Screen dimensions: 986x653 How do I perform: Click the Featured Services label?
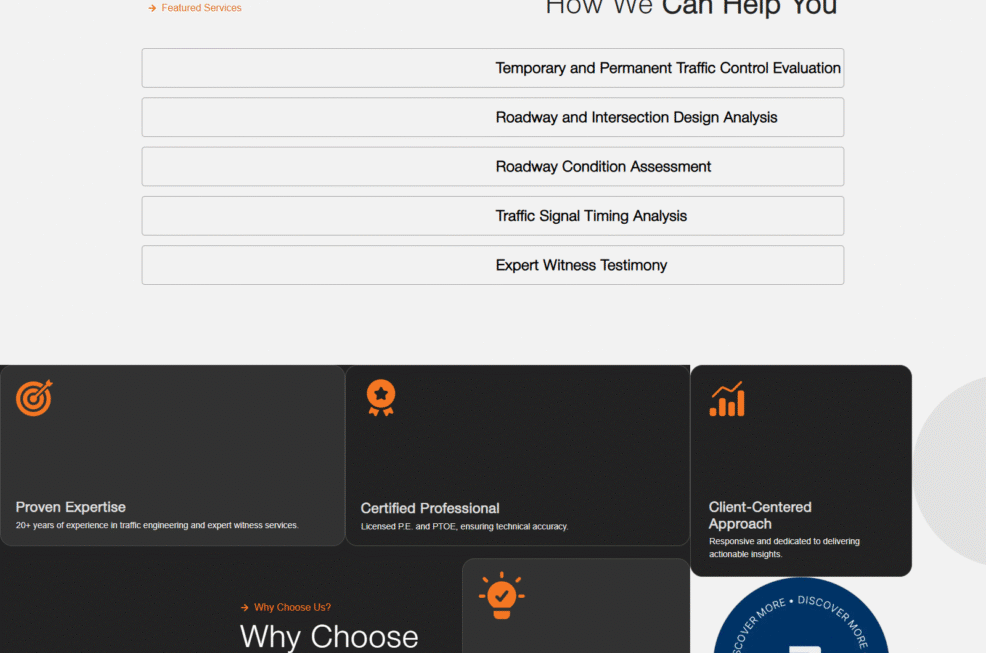point(201,8)
